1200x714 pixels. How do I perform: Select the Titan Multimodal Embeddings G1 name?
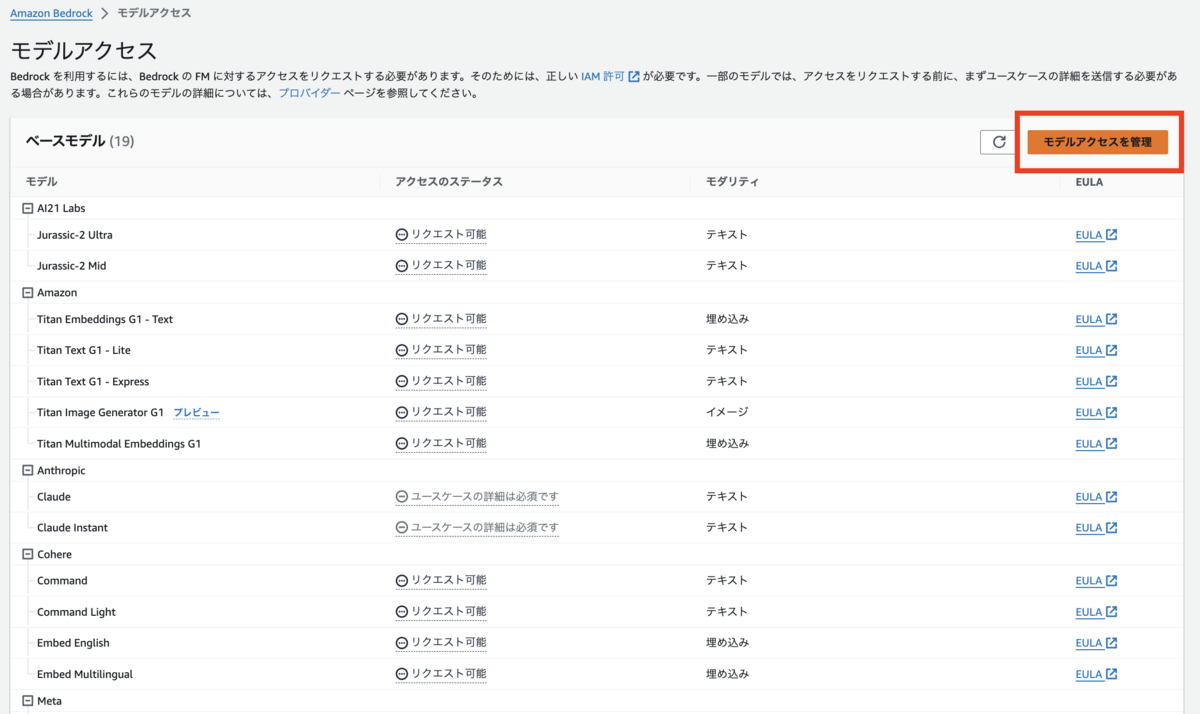119,444
